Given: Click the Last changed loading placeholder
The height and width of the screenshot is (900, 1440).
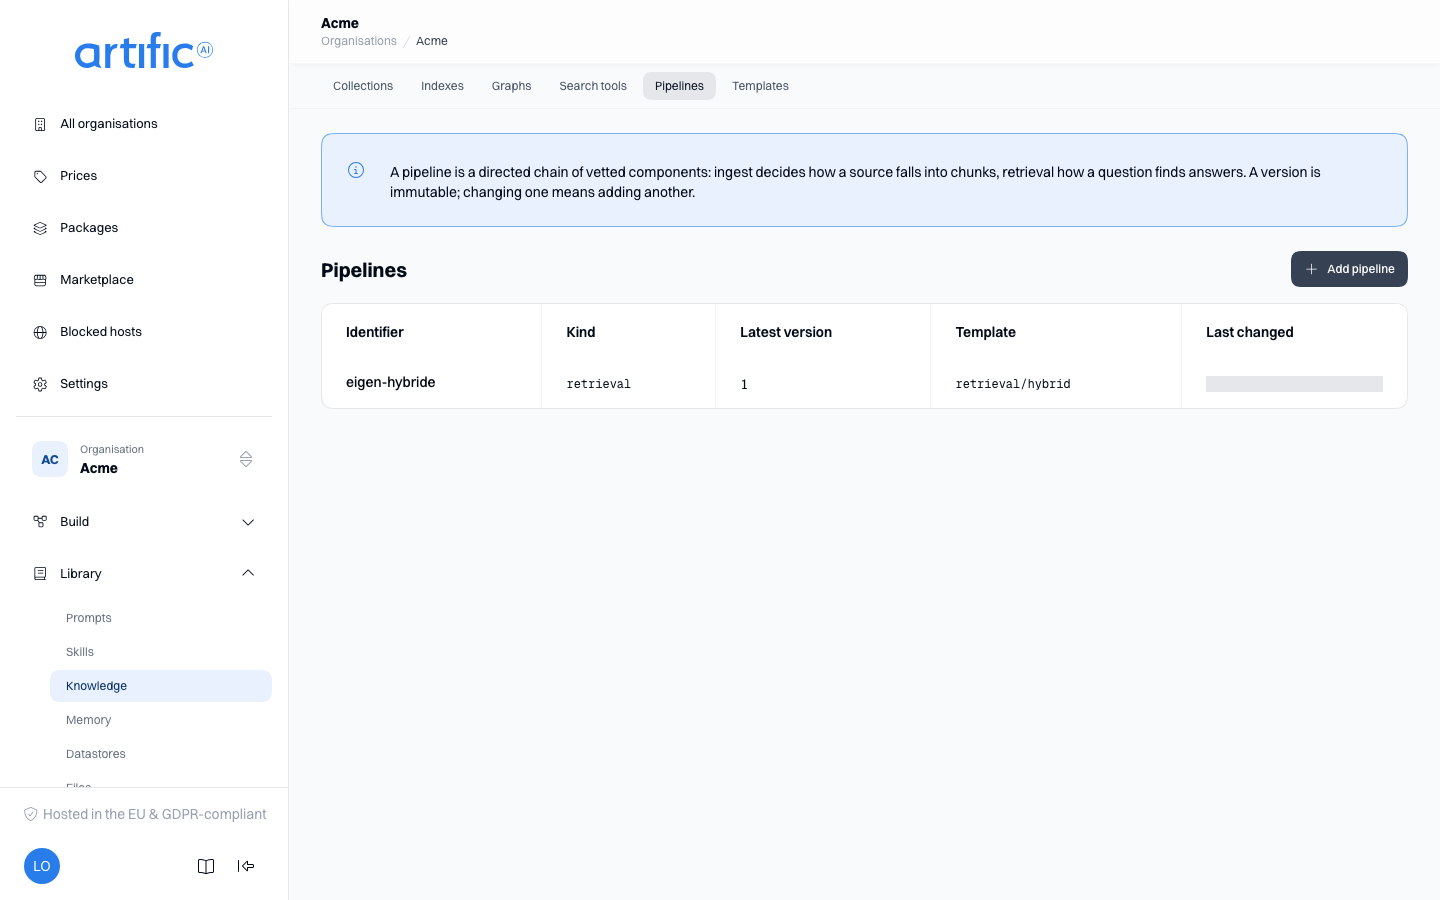Looking at the screenshot, I should point(1294,384).
